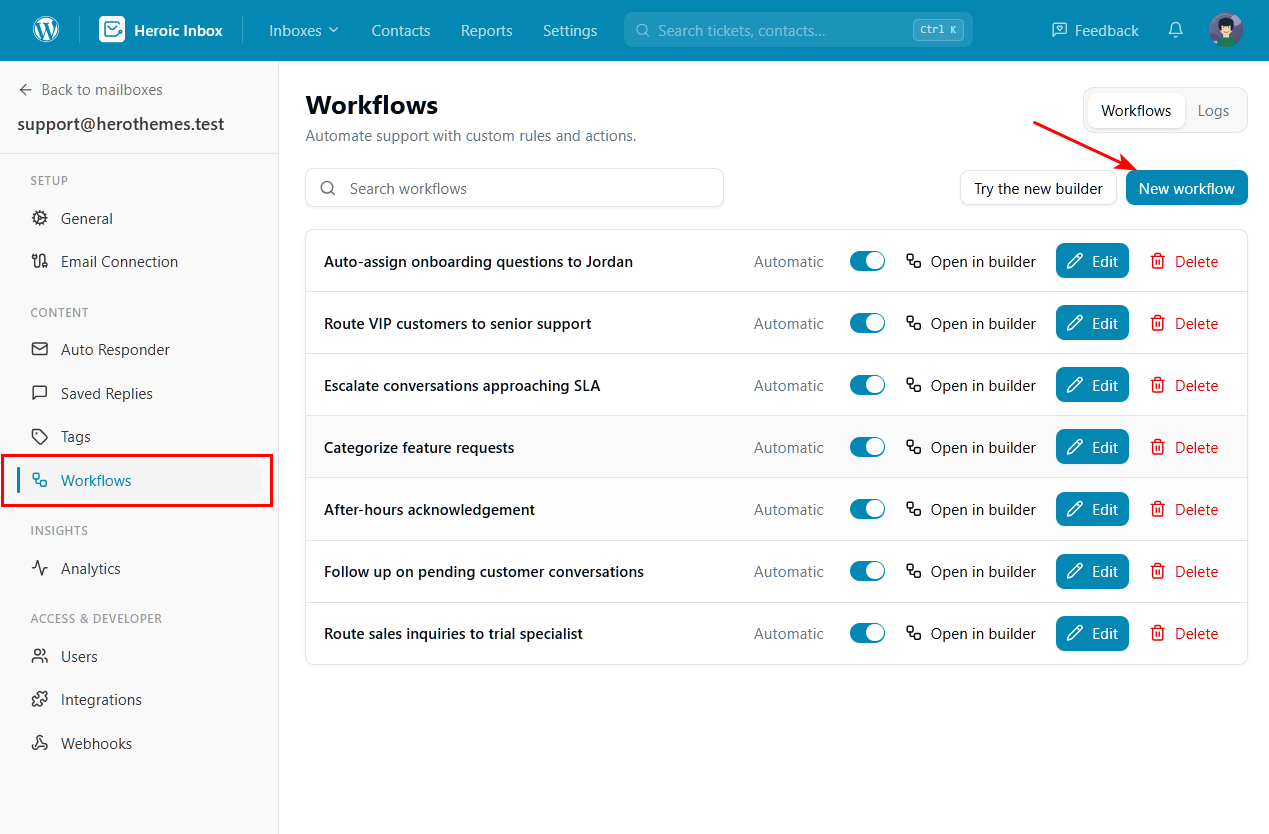The height and width of the screenshot is (834, 1269).
Task: Open the Email Connection sidebar item
Action: (137, 262)
